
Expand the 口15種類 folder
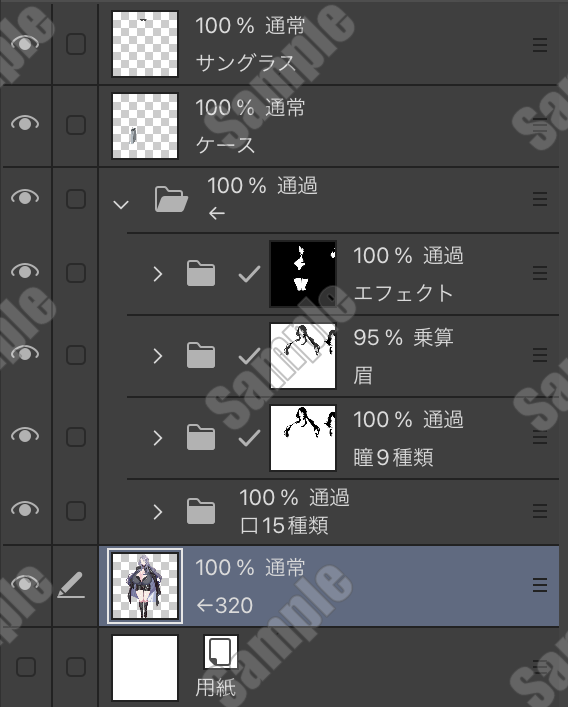[x=157, y=512]
